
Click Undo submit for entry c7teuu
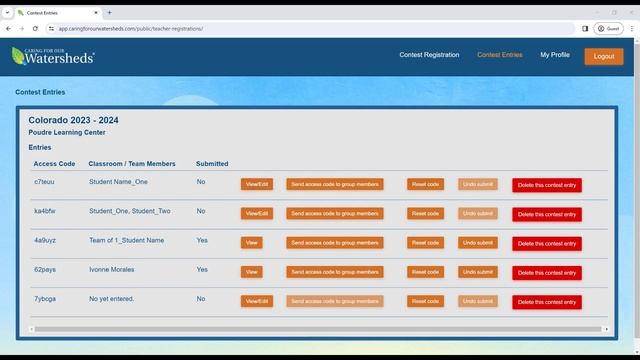click(478, 184)
